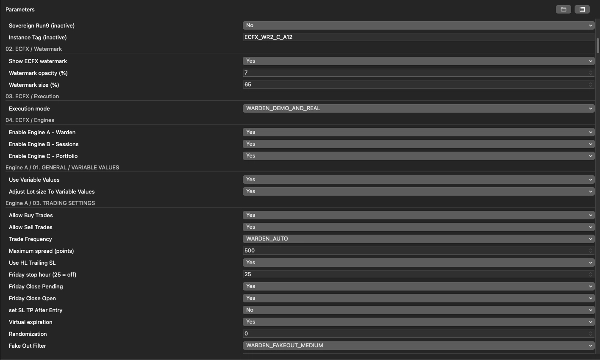This screenshot has height=360, width=600.
Task: Open the Show ECFX watermark dropdown
Action: click(x=419, y=61)
